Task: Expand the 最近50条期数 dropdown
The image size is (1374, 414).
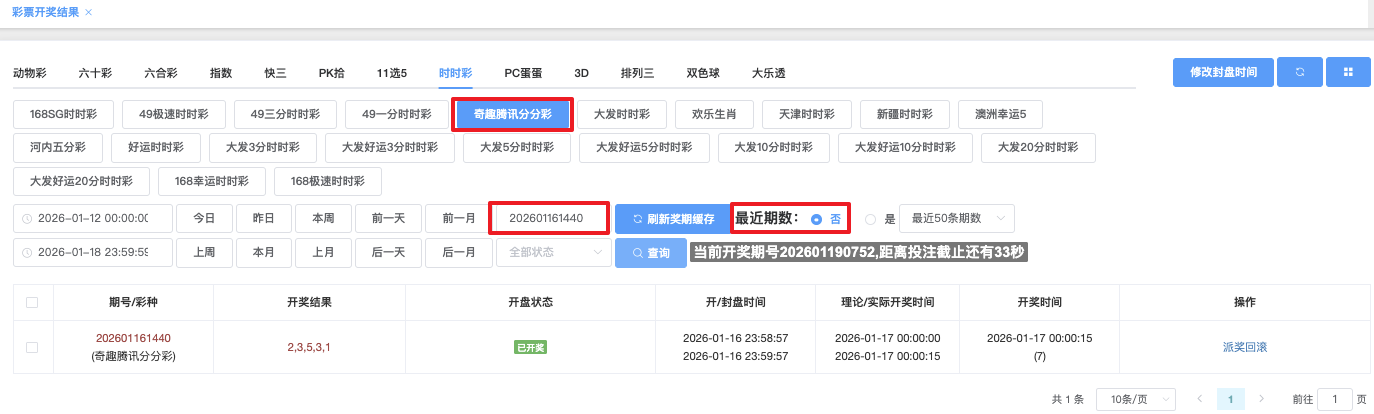Action: coord(957,218)
